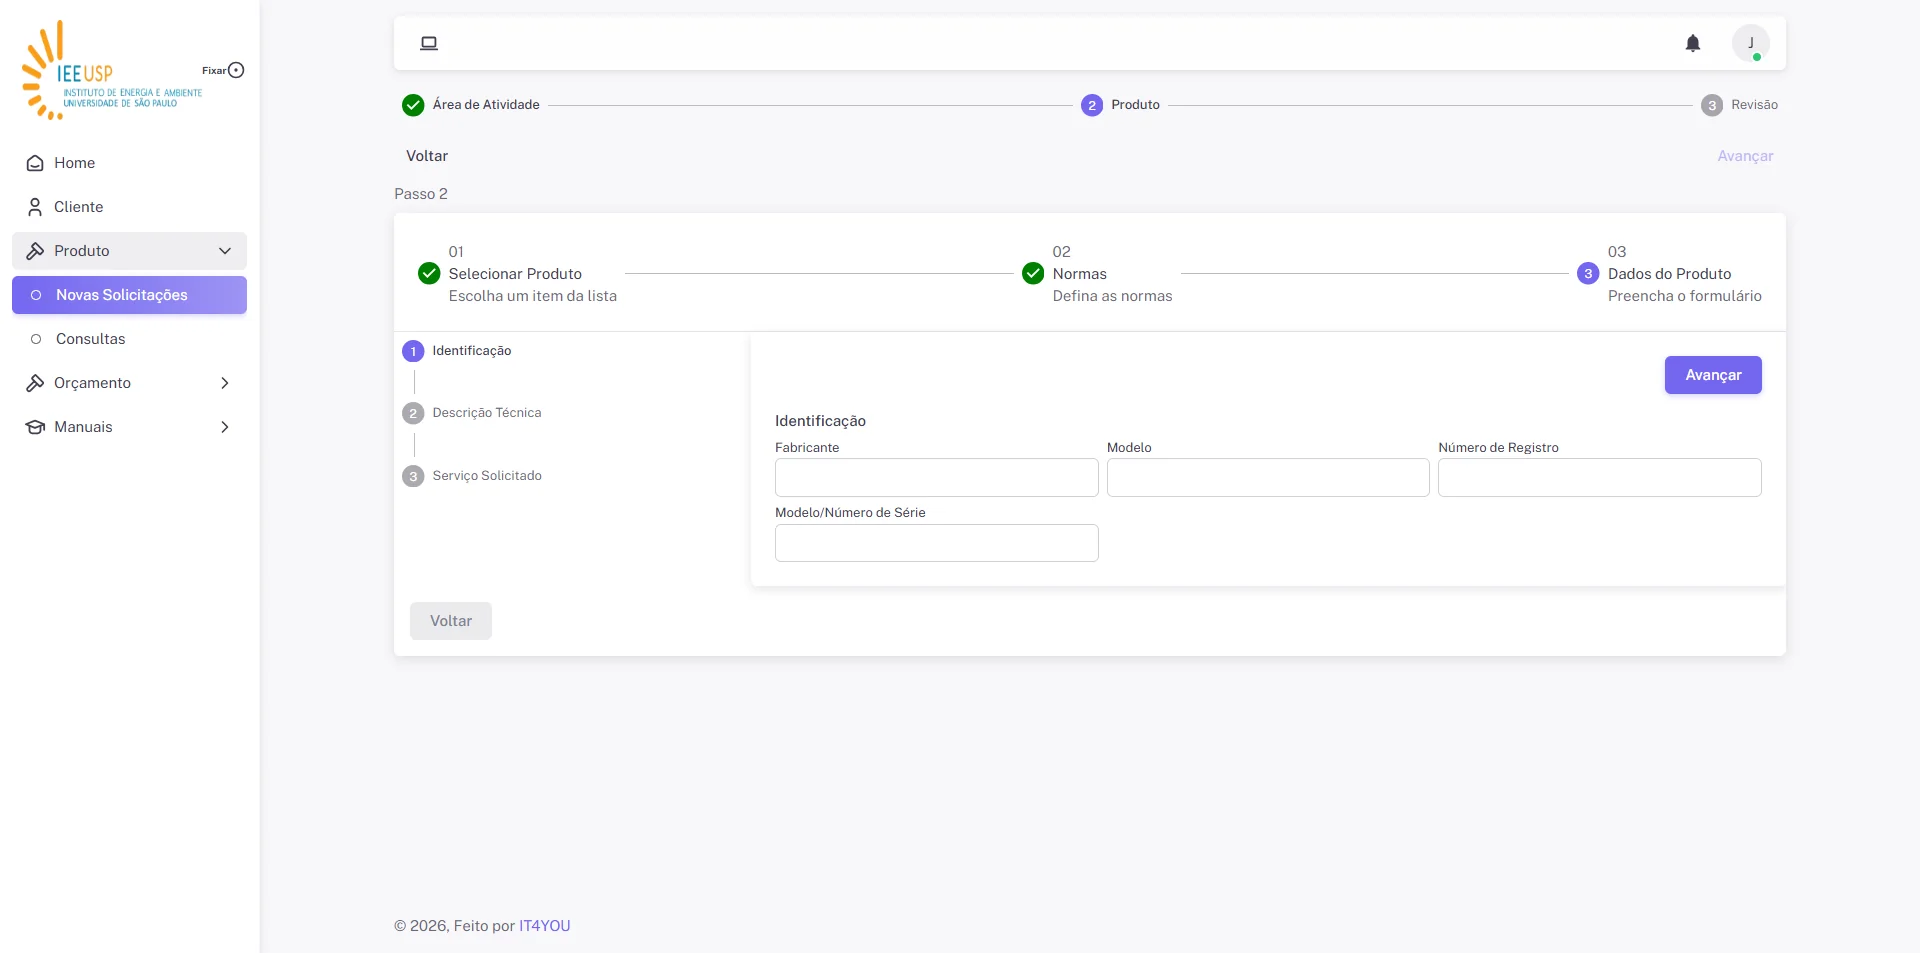The height and width of the screenshot is (953, 1920).
Task: Focus the Fabricante input field
Action: [x=936, y=477]
